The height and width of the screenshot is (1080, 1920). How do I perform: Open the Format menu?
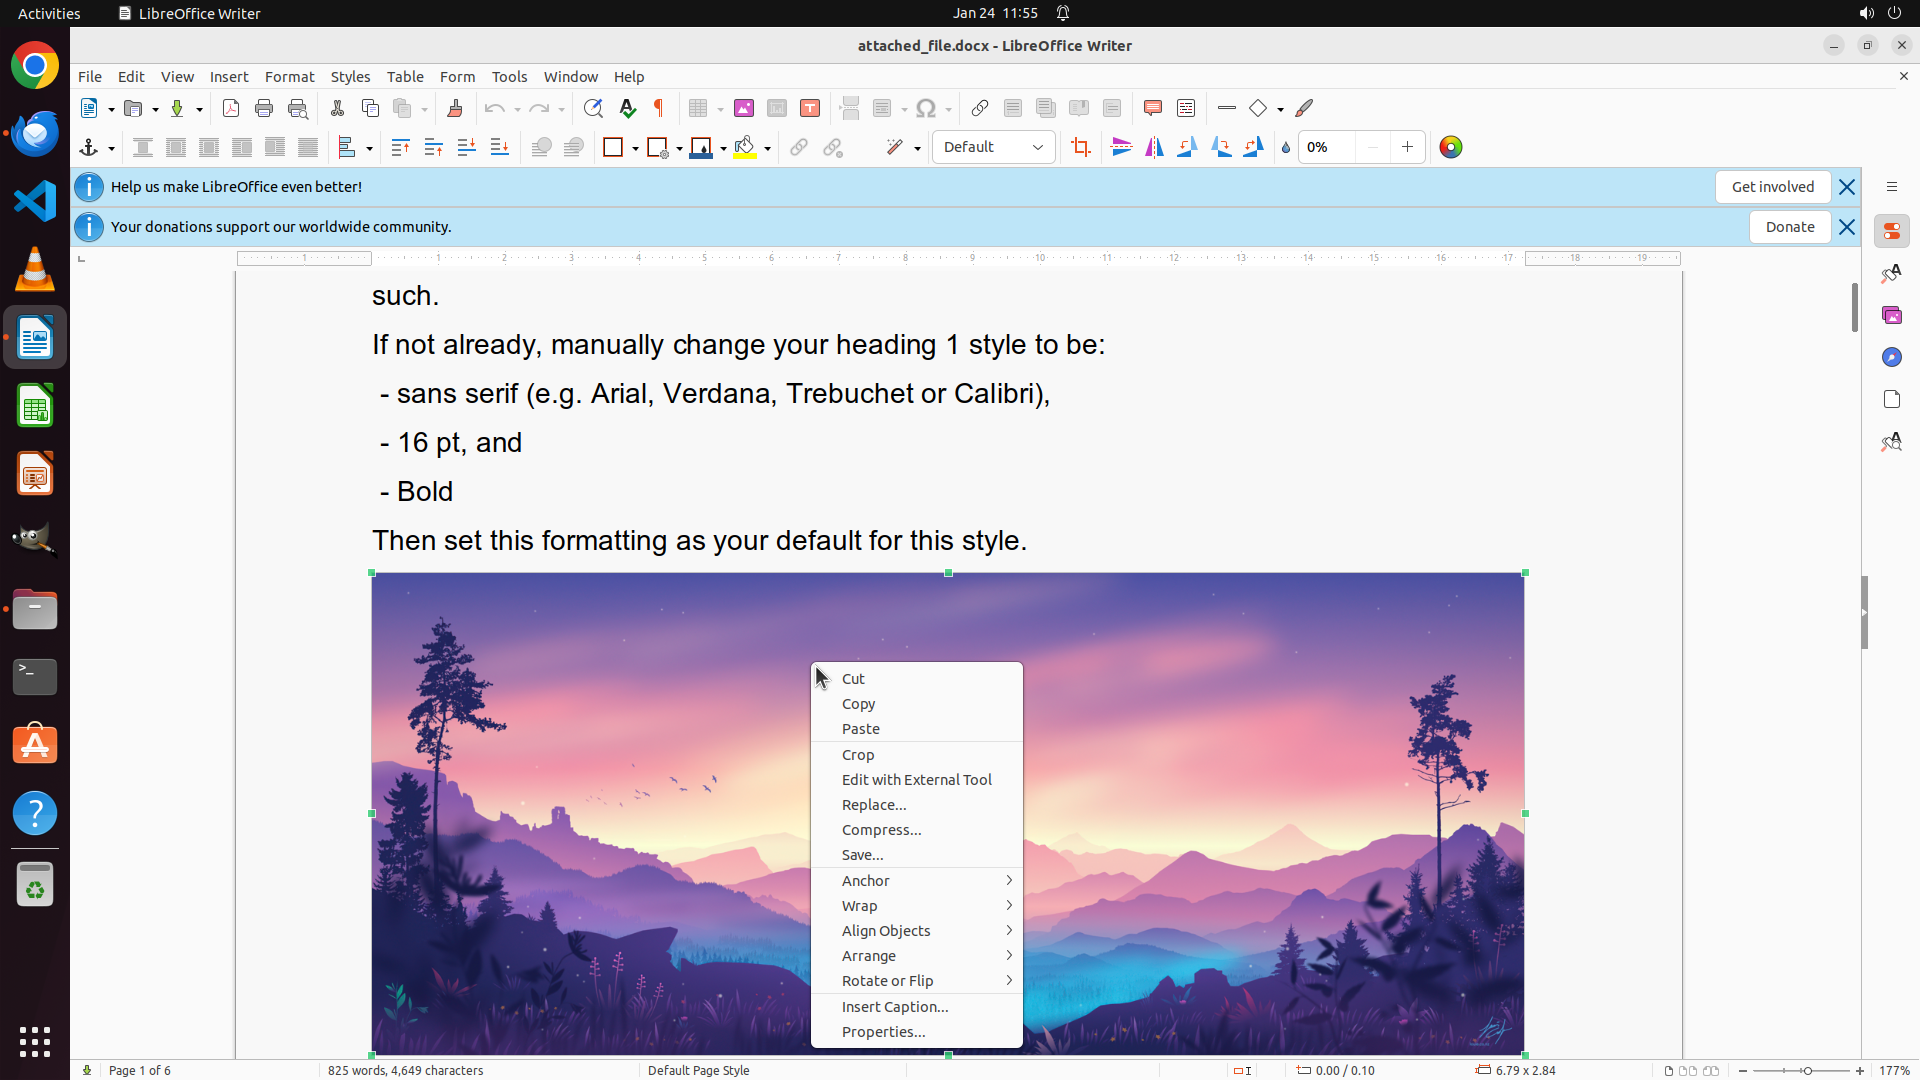click(289, 76)
